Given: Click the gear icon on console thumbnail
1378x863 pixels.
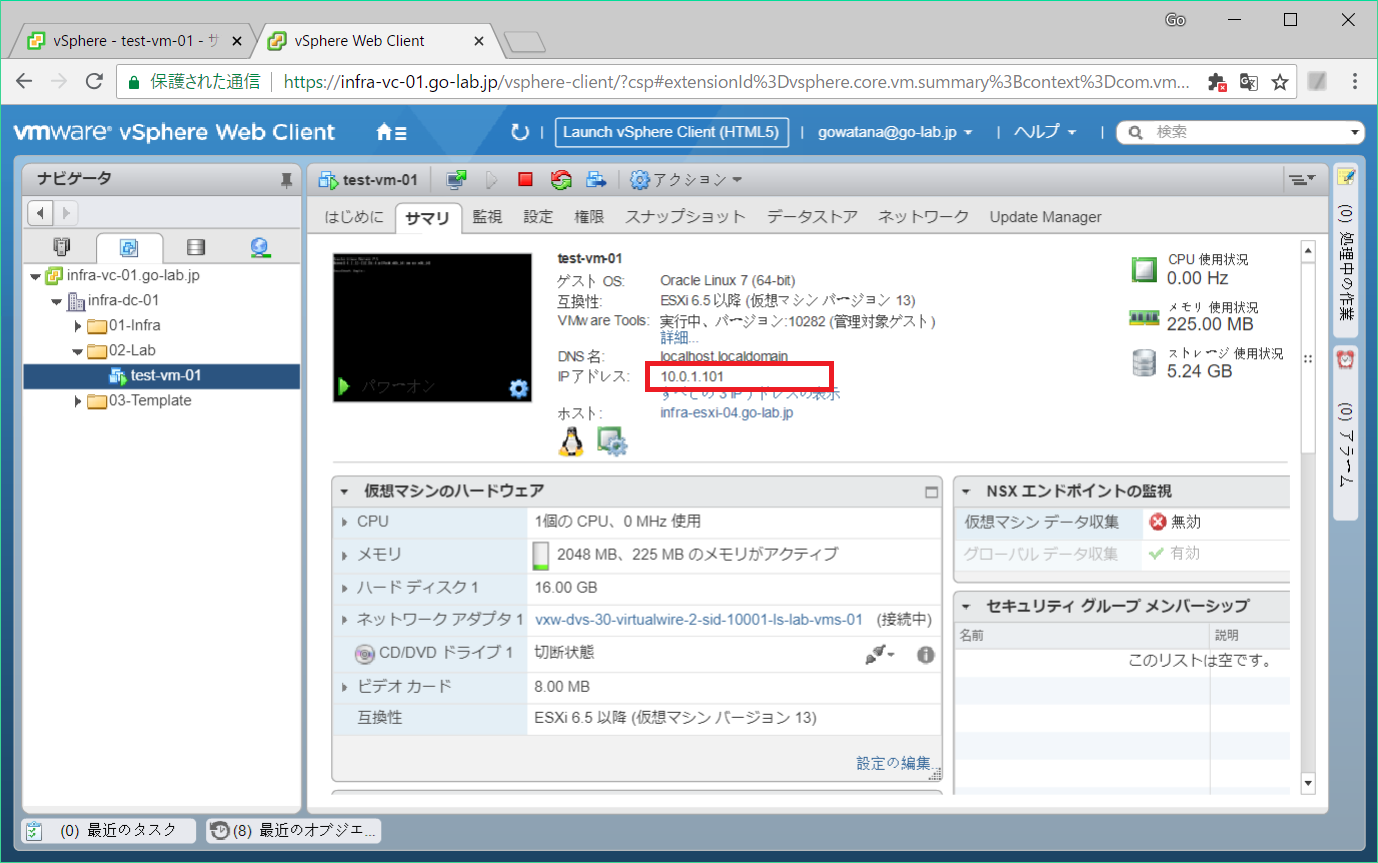Looking at the screenshot, I should click(x=519, y=389).
